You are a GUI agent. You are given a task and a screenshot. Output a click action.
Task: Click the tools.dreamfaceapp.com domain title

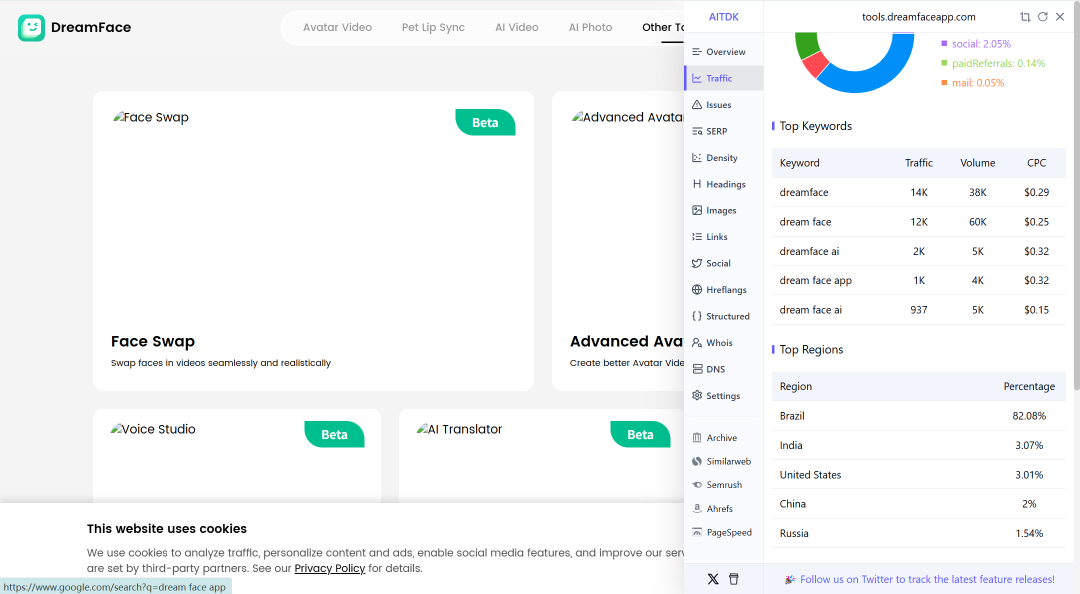[x=918, y=17]
